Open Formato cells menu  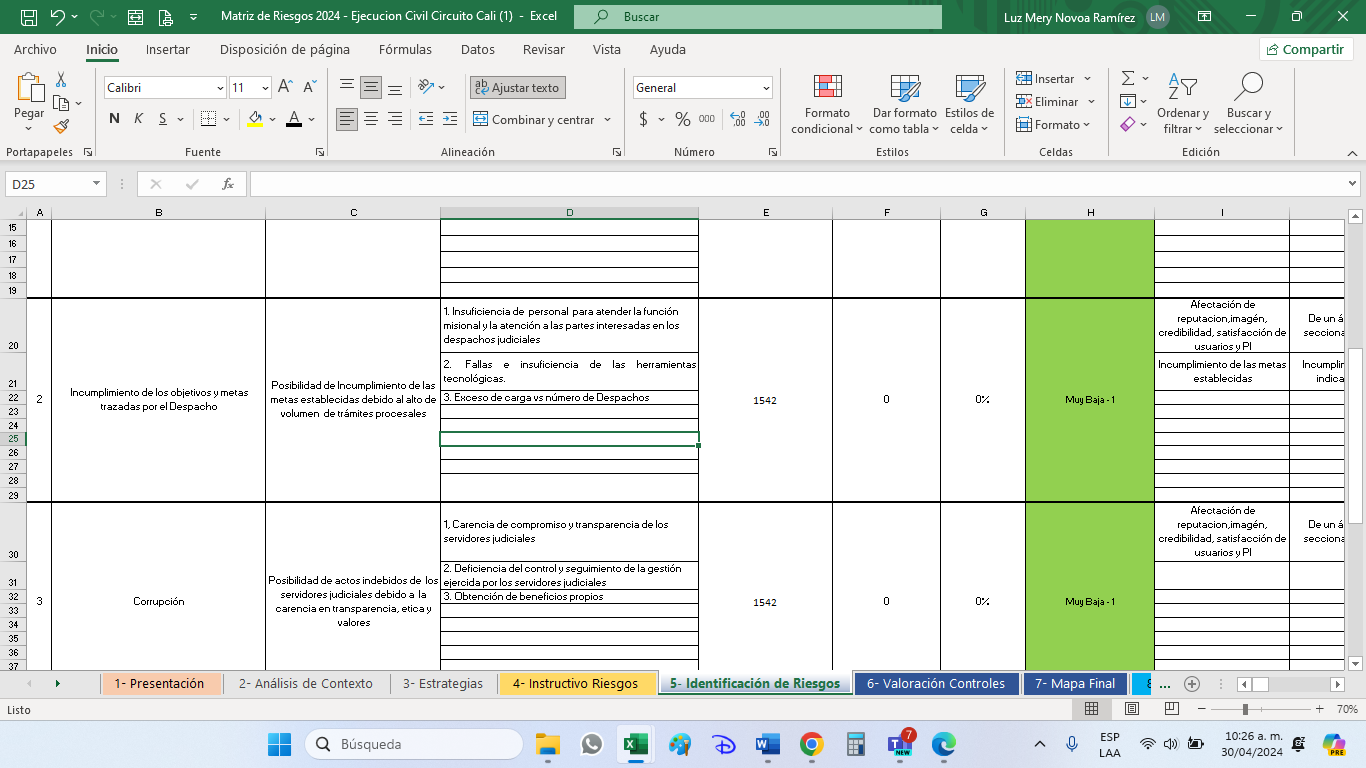[1054, 125]
